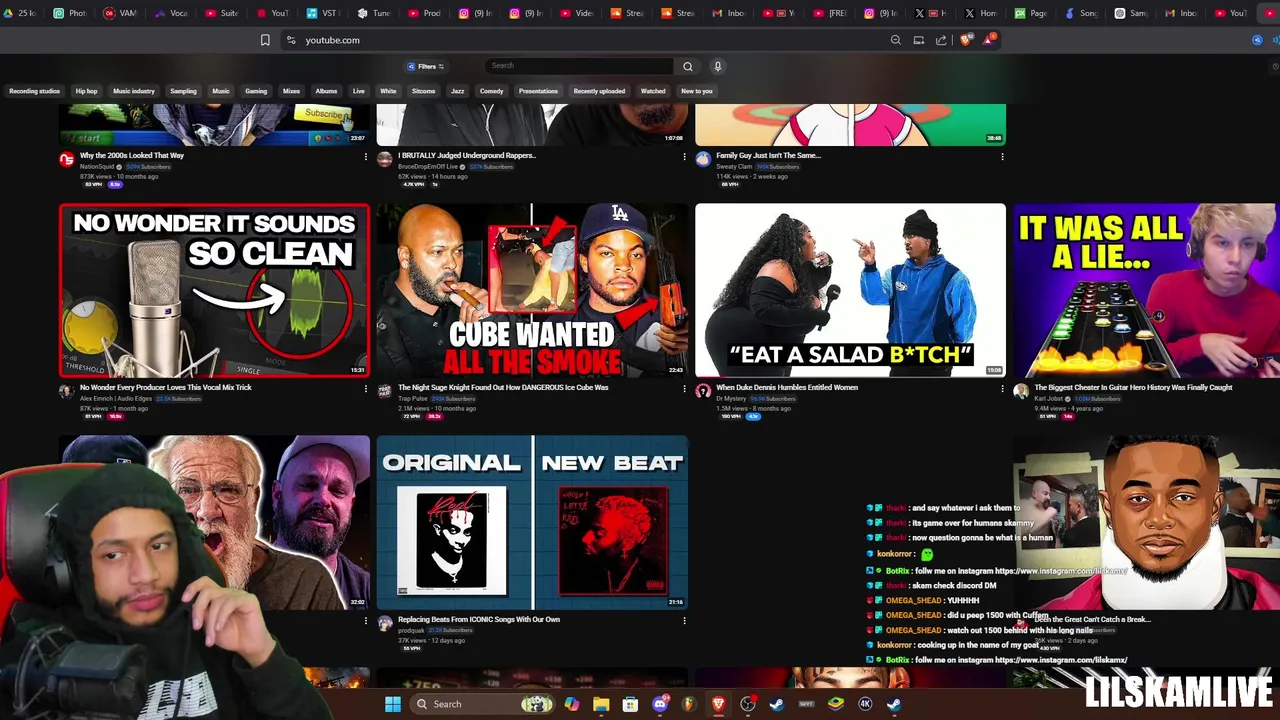This screenshot has width=1280, height=720.
Task: Open 'IT WAS ALL A LIE' thumbnail
Action: point(1146,290)
